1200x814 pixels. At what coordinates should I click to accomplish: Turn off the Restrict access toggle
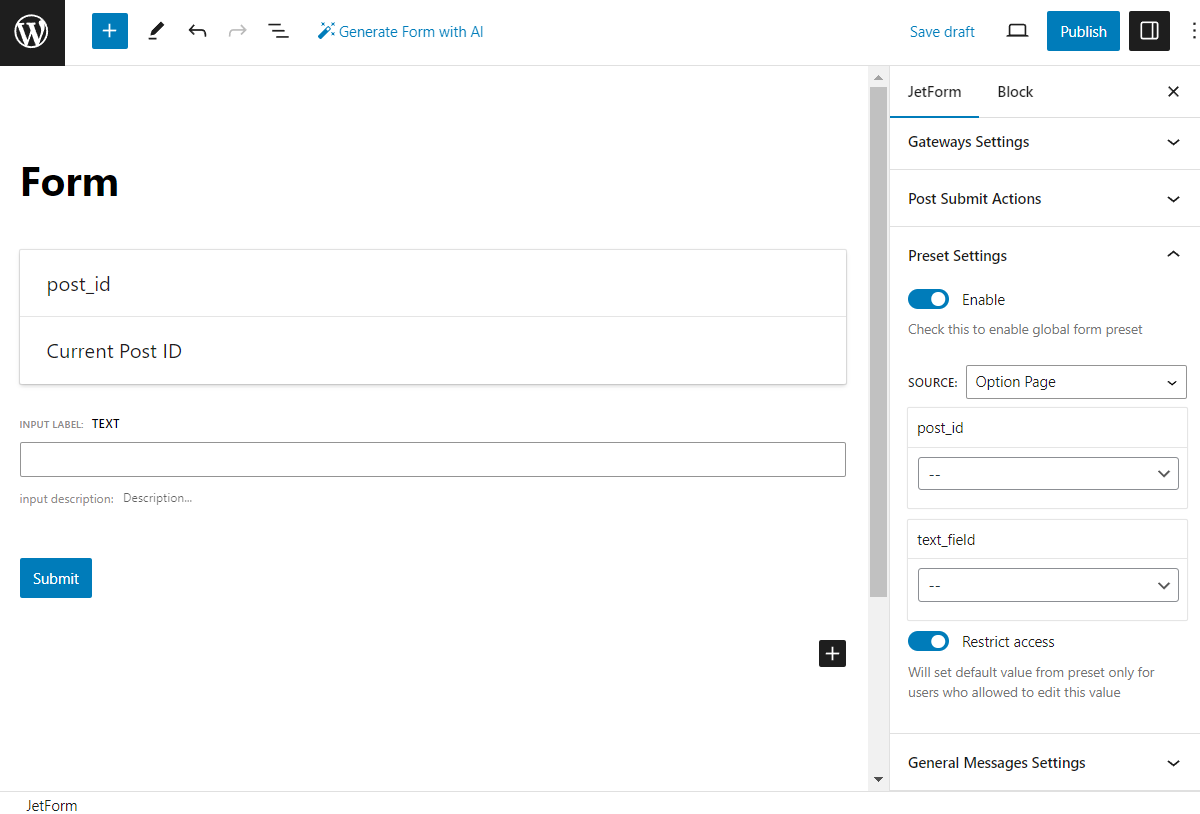928,641
